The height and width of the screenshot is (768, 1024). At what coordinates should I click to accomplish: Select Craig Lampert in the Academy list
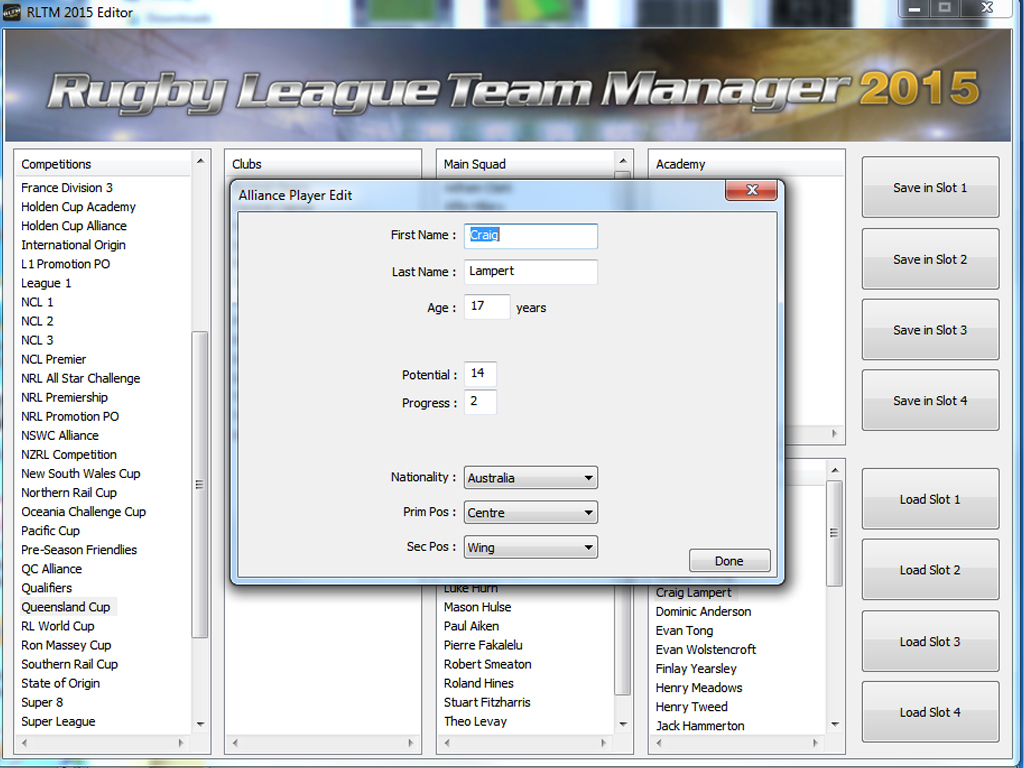[x=693, y=592]
